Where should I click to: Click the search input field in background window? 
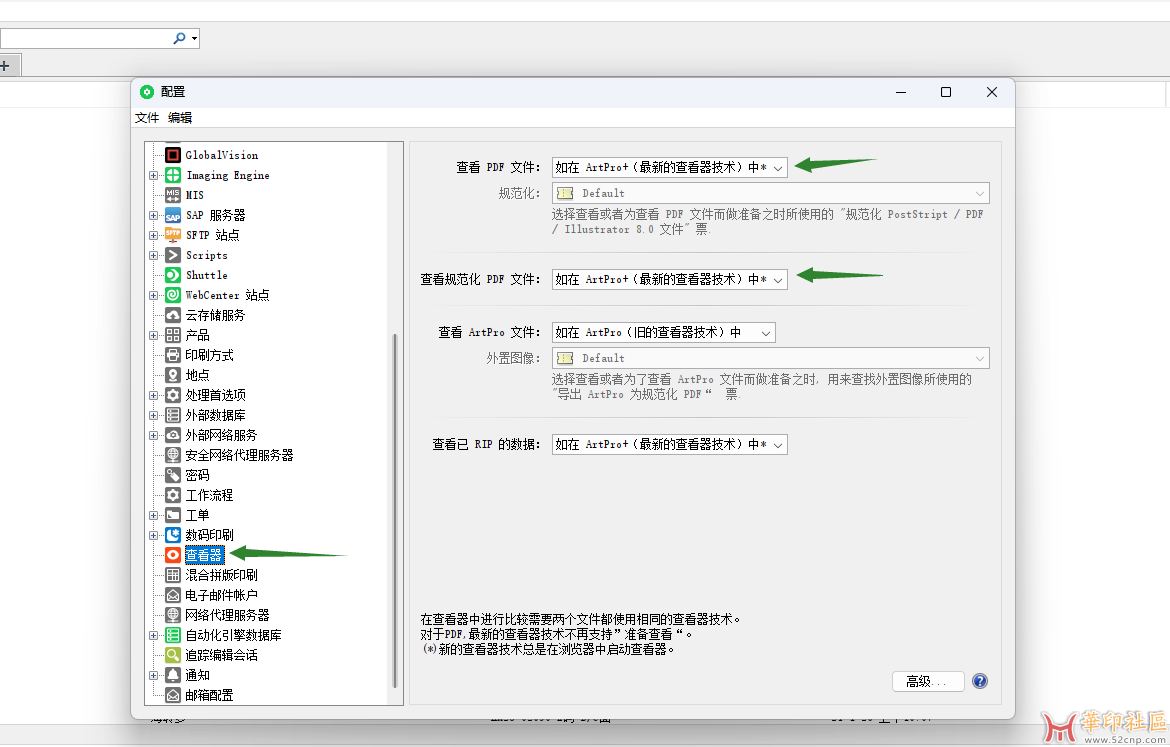[x=86, y=38]
